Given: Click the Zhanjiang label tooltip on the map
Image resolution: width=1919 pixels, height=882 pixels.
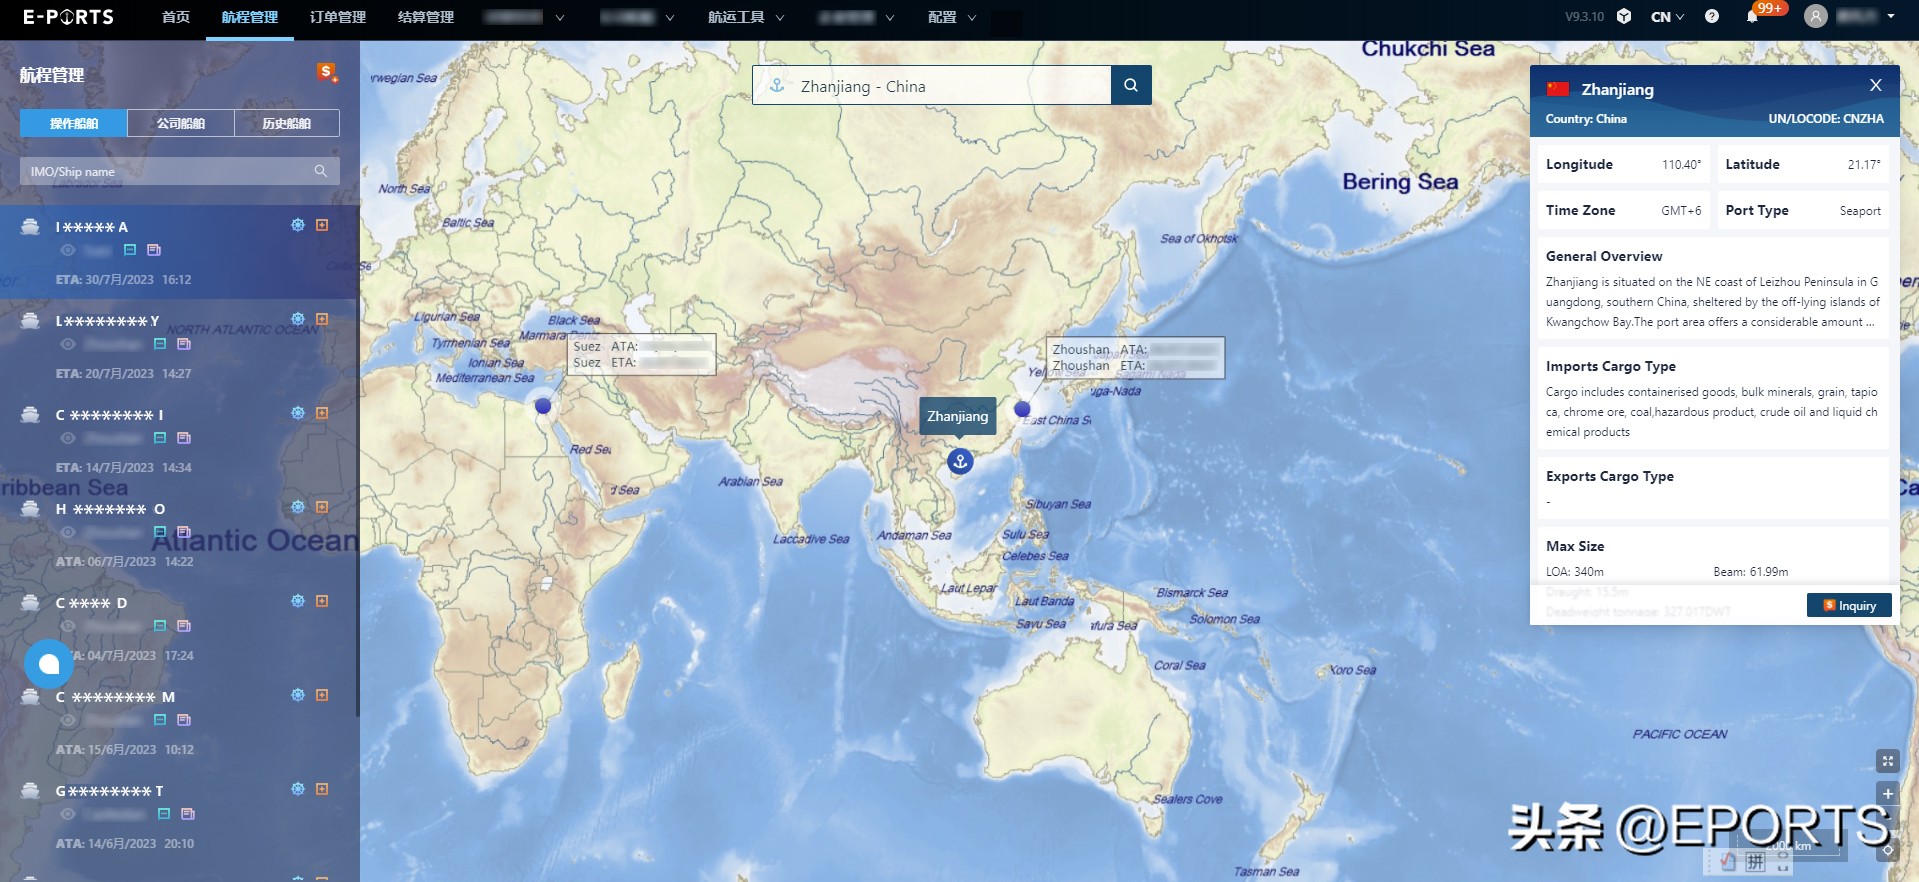Looking at the screenshot, I should point(958,416).
